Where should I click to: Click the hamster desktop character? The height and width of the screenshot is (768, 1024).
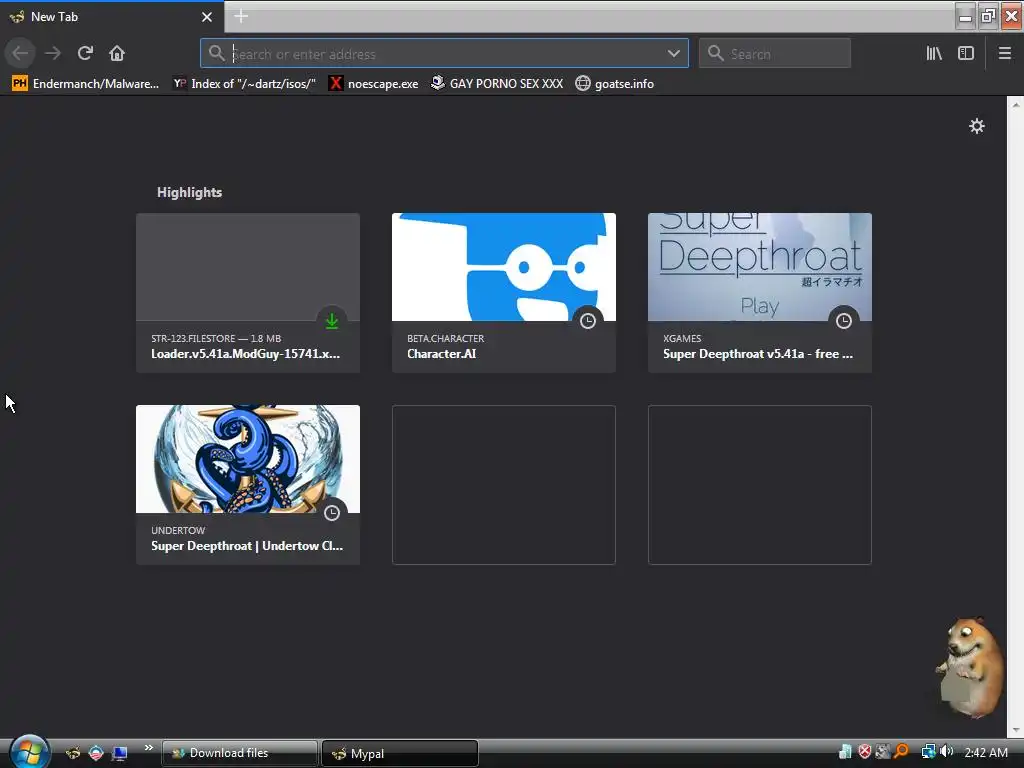click(x=970, y=666)
